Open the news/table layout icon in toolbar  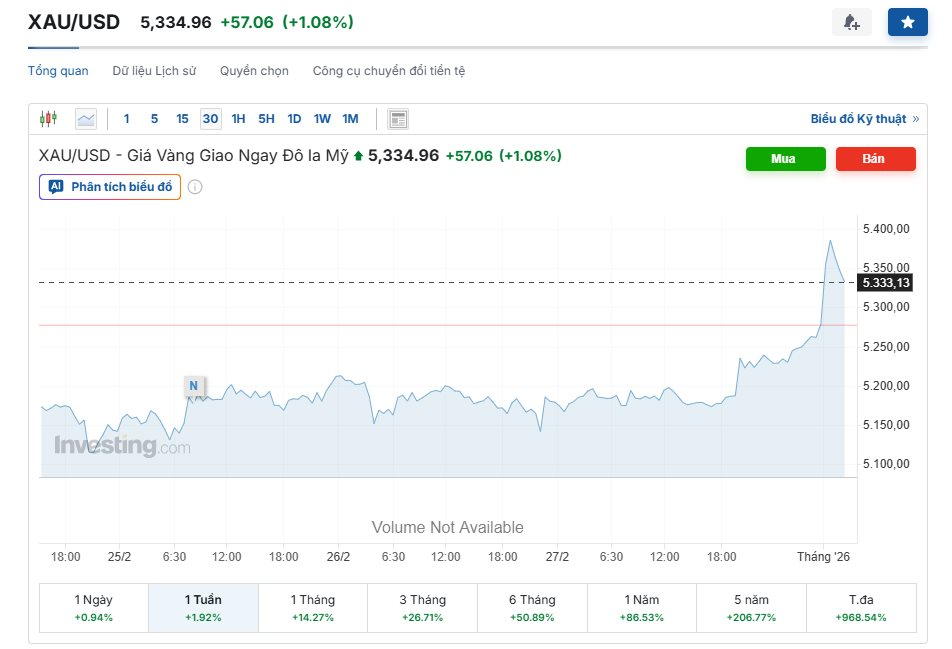[398, 119]
